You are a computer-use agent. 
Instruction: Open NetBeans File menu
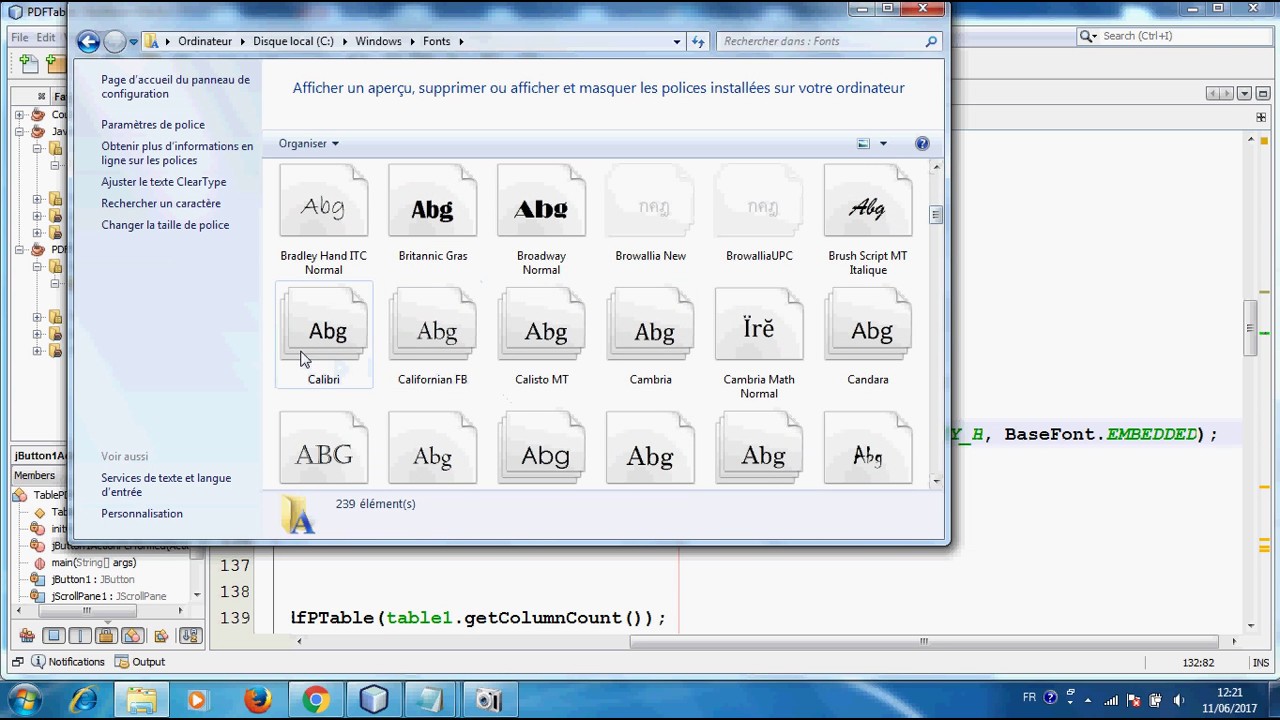tap(20, 37)
